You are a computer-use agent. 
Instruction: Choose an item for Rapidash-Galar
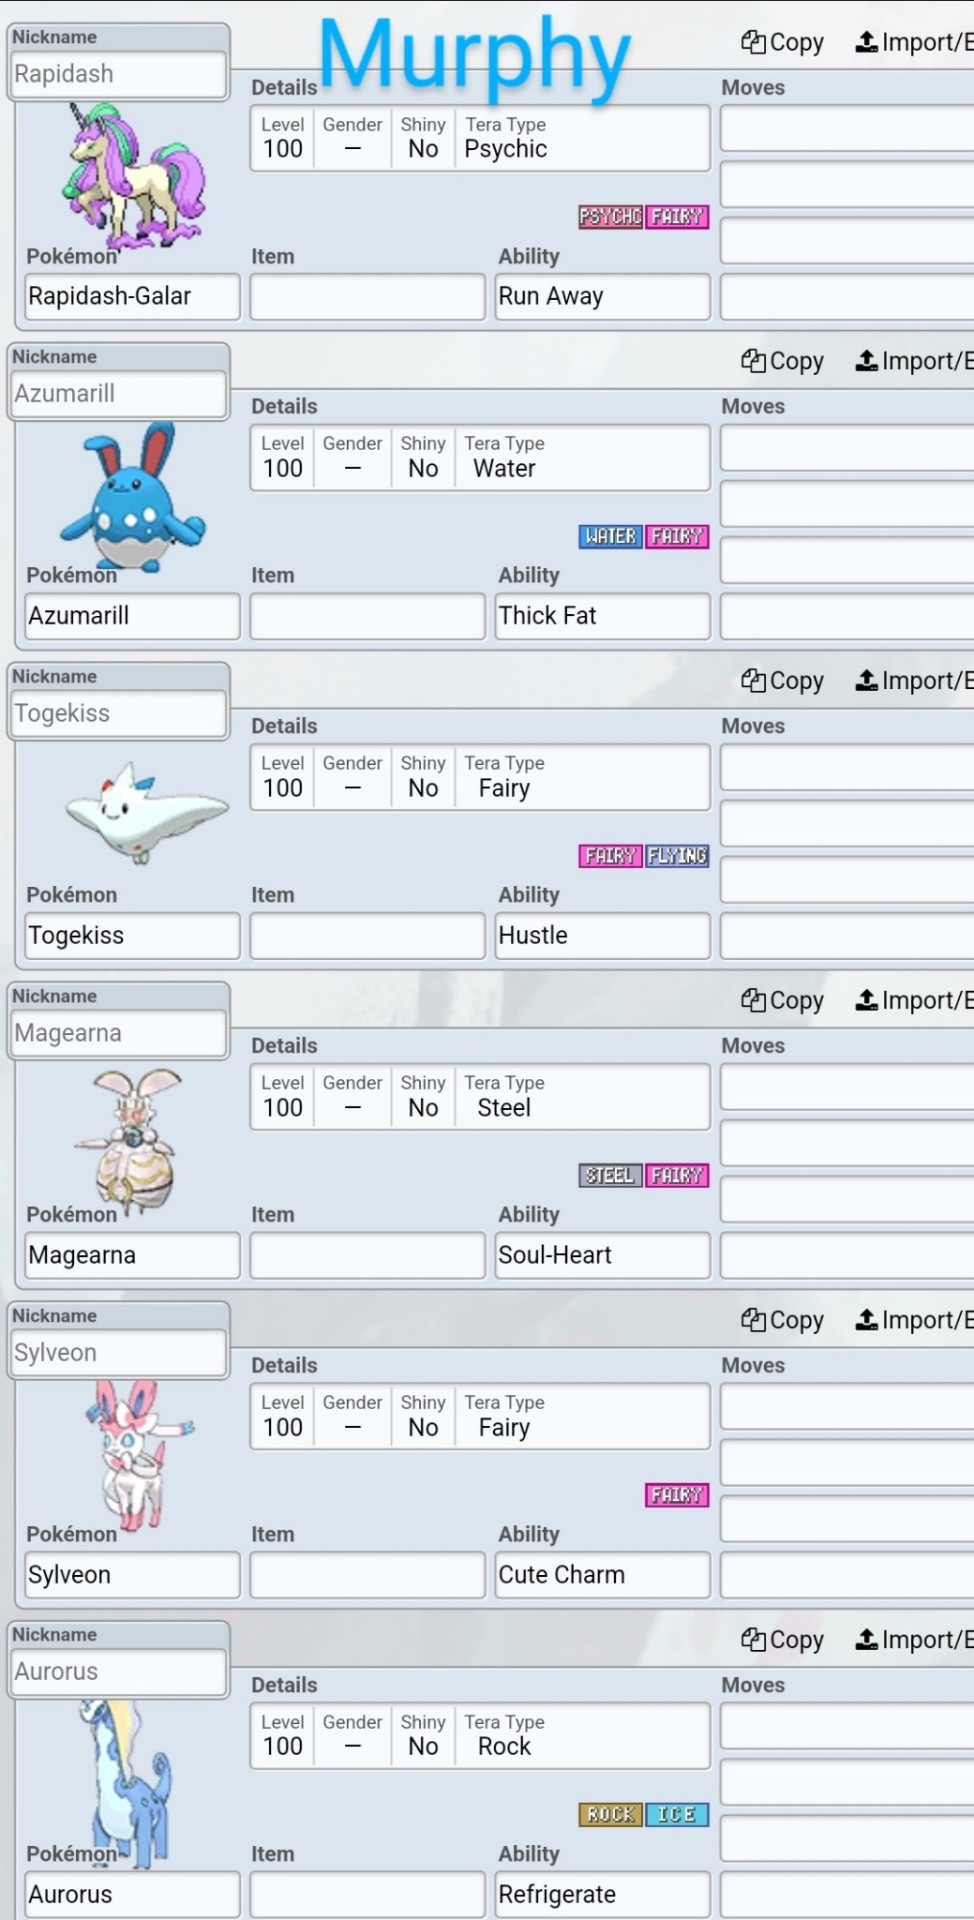367,297
